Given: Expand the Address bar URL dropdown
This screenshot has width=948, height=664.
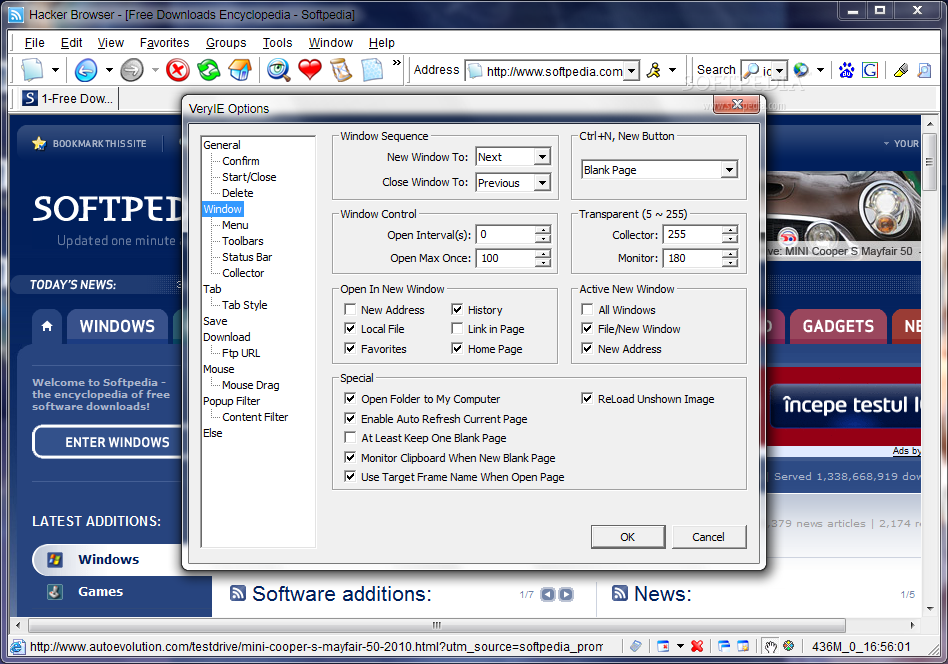Looking at the screenshot, I should coord(631,71).
